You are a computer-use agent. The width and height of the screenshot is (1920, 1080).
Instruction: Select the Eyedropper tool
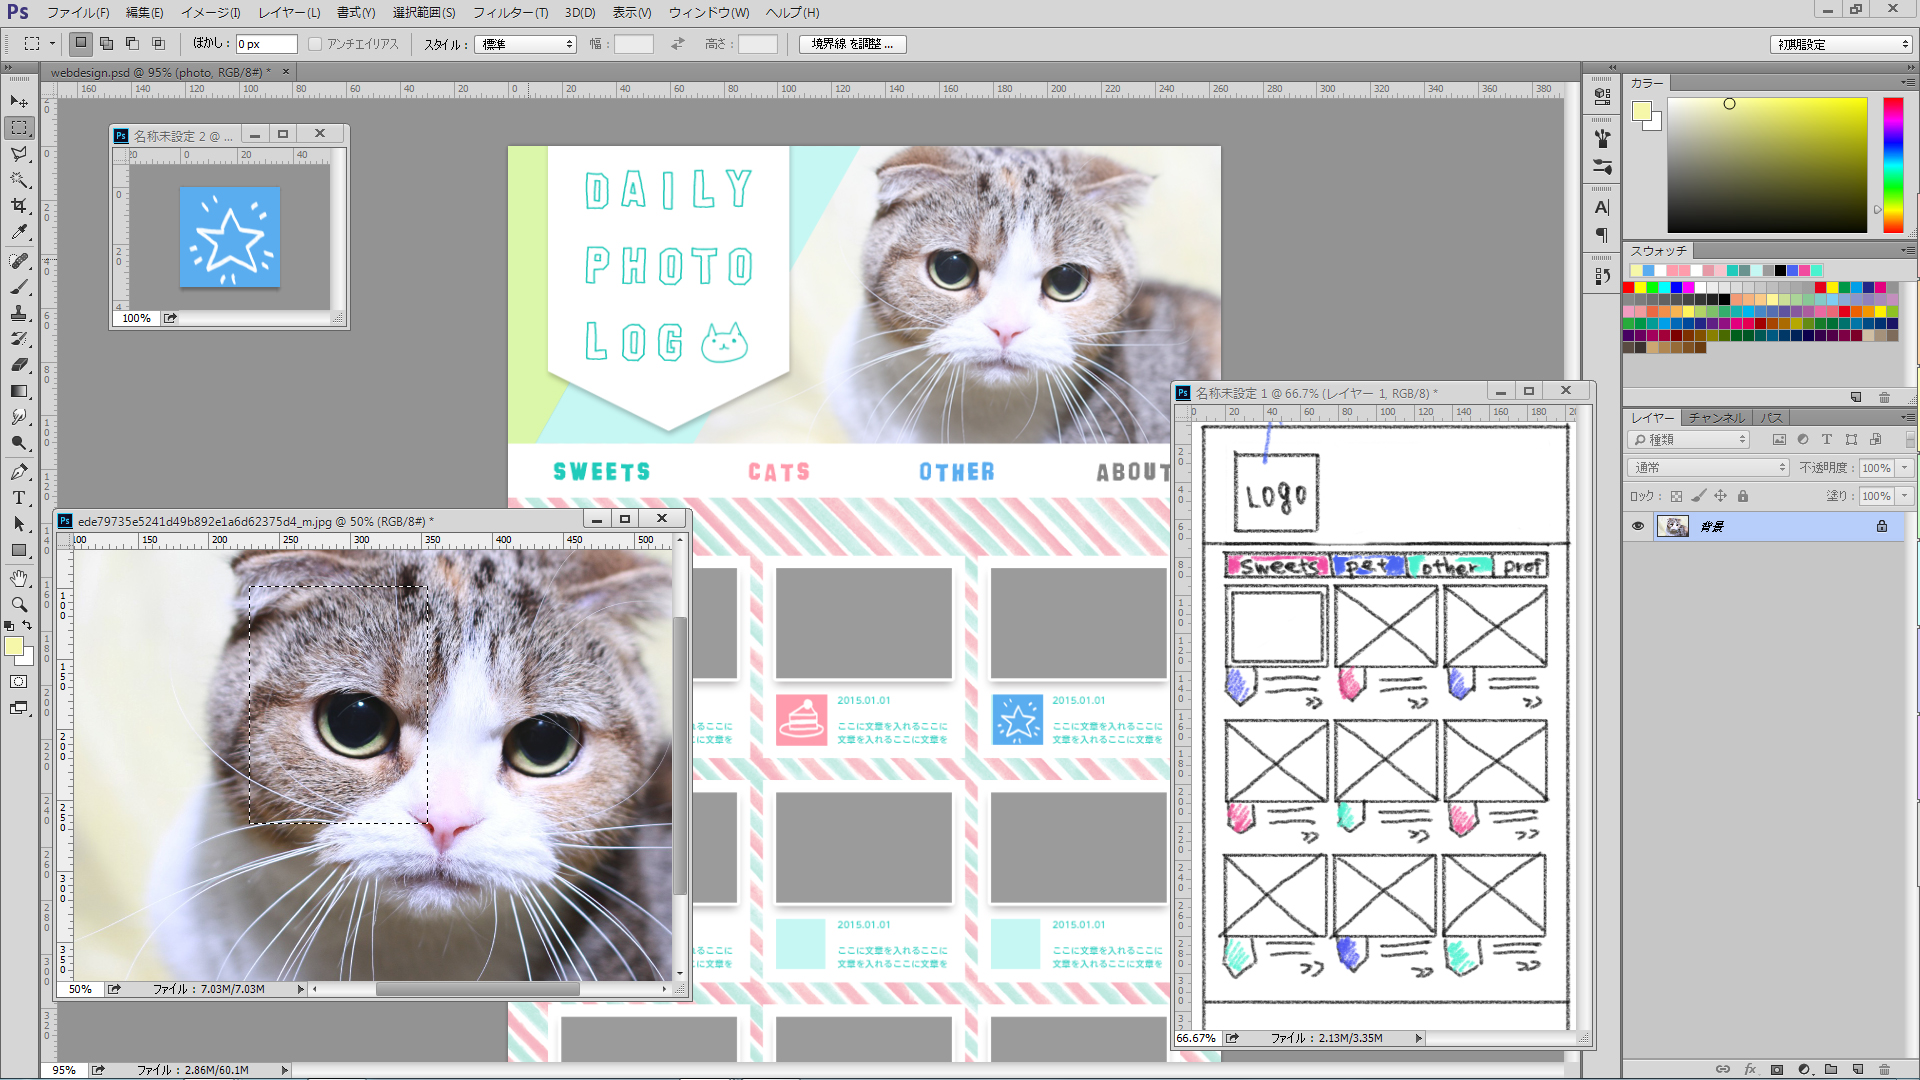19,232
